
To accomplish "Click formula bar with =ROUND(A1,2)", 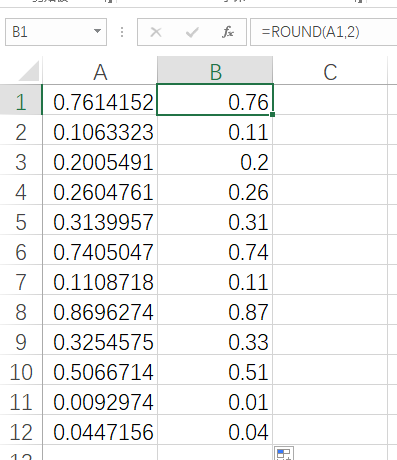I will coord(323,32).
